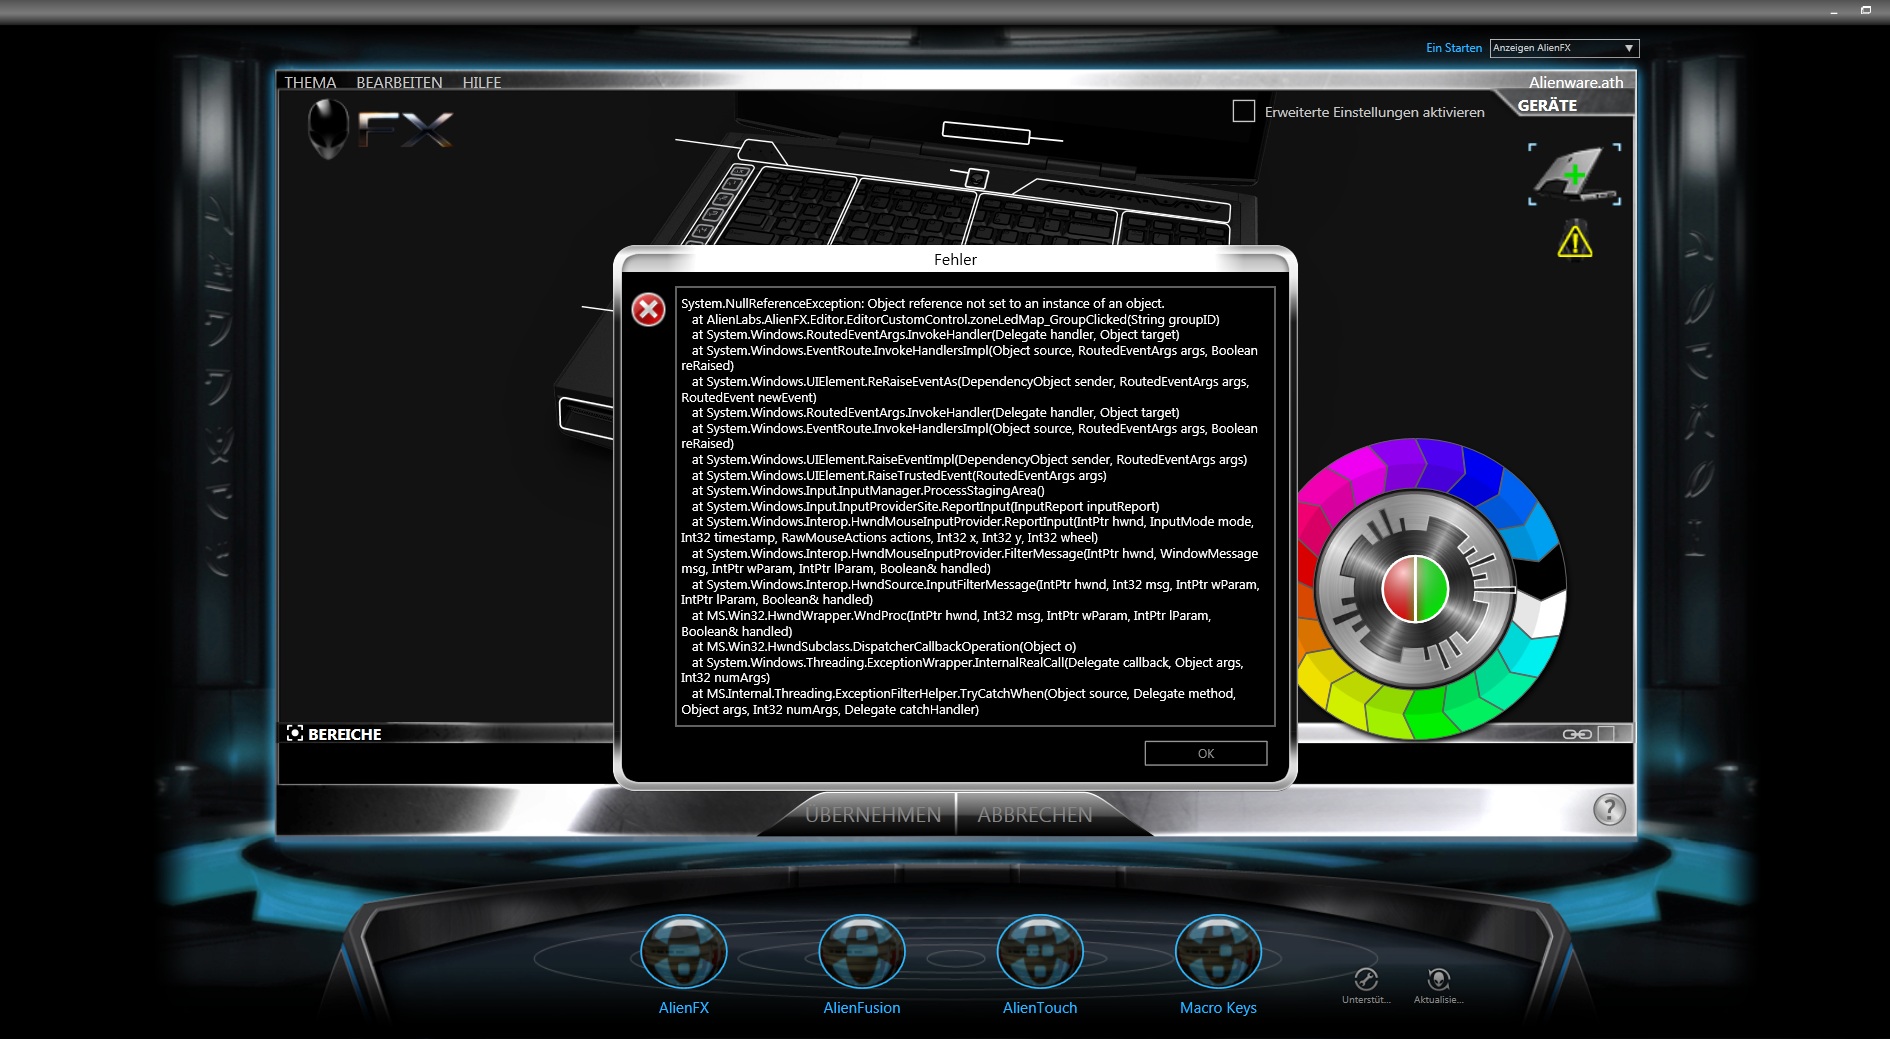Click the red half of the center color preview
Viewport: 1890px width, 1039px height.
coord(1398,589)
